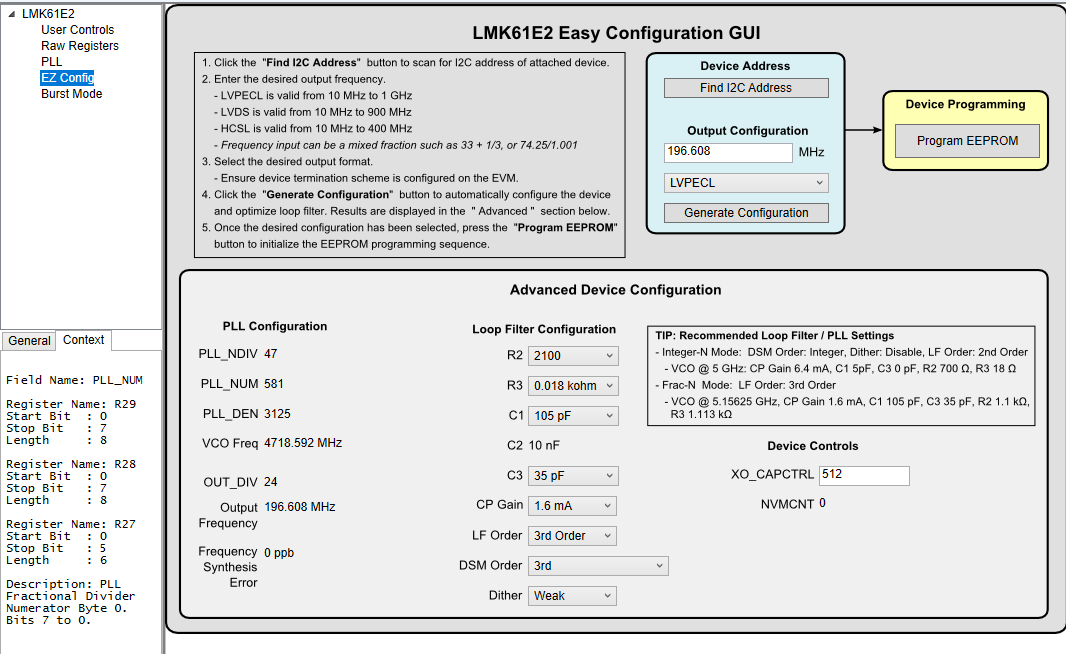Open the C1 dropdown showing 105 pF
The height and width of the screenshot is (654, 1066).
click(573, 415)
